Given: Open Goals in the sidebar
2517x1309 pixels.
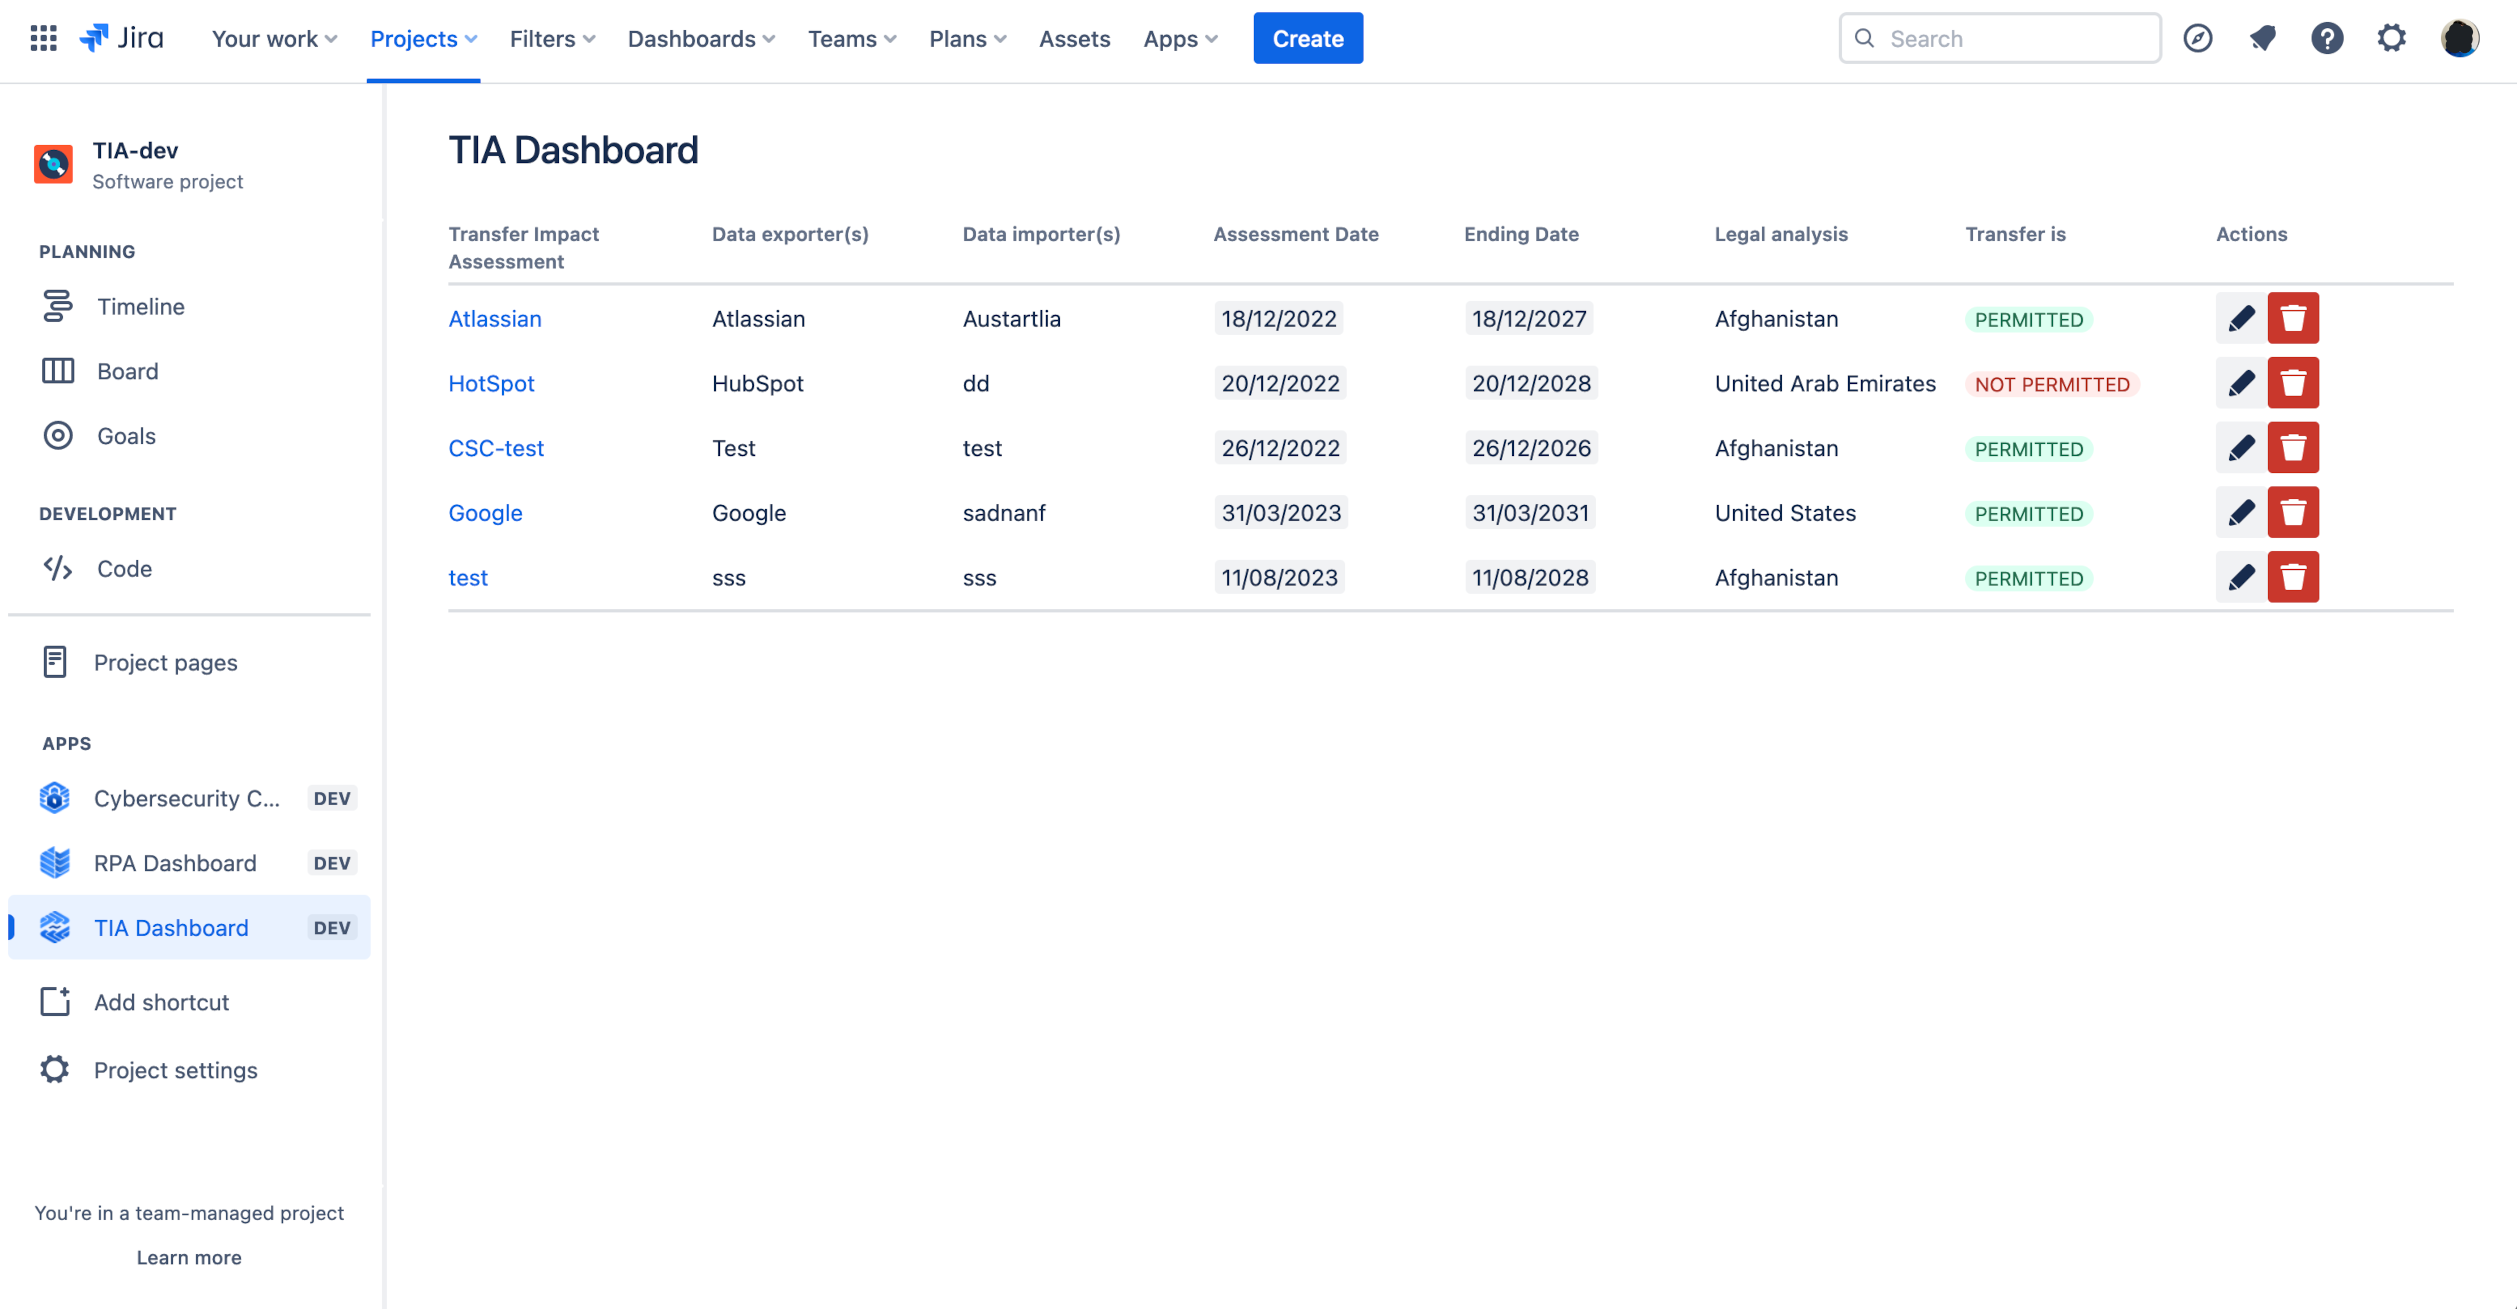Looking at the screenshot, I should pyautogui.click(x=189, y=436).
